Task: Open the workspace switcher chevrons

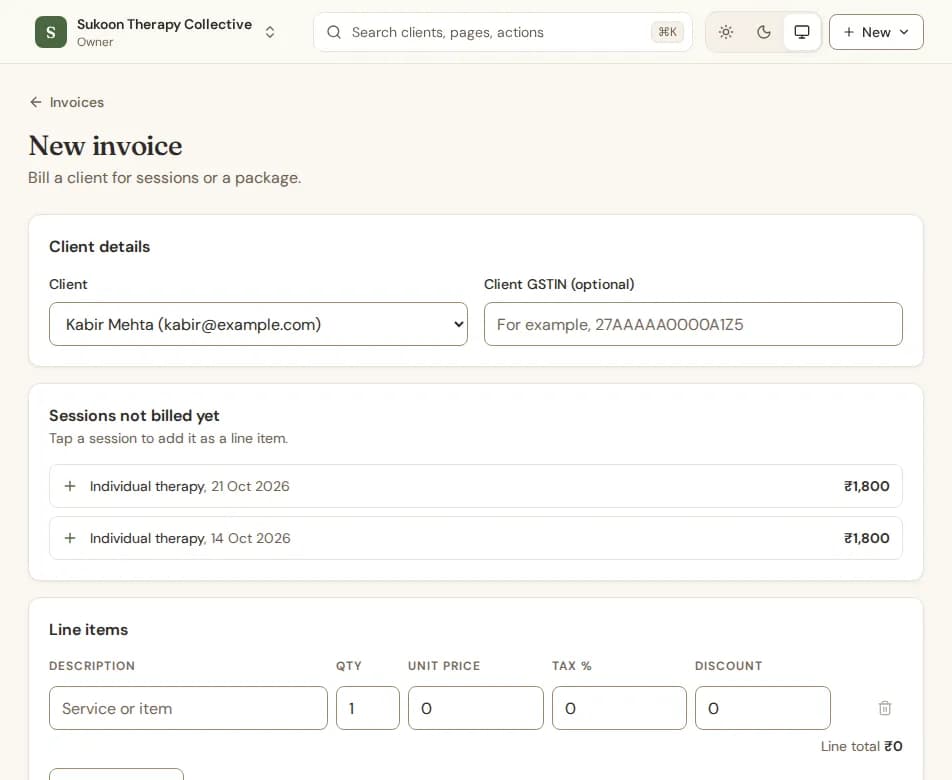Action: click(x=270, y=32)
